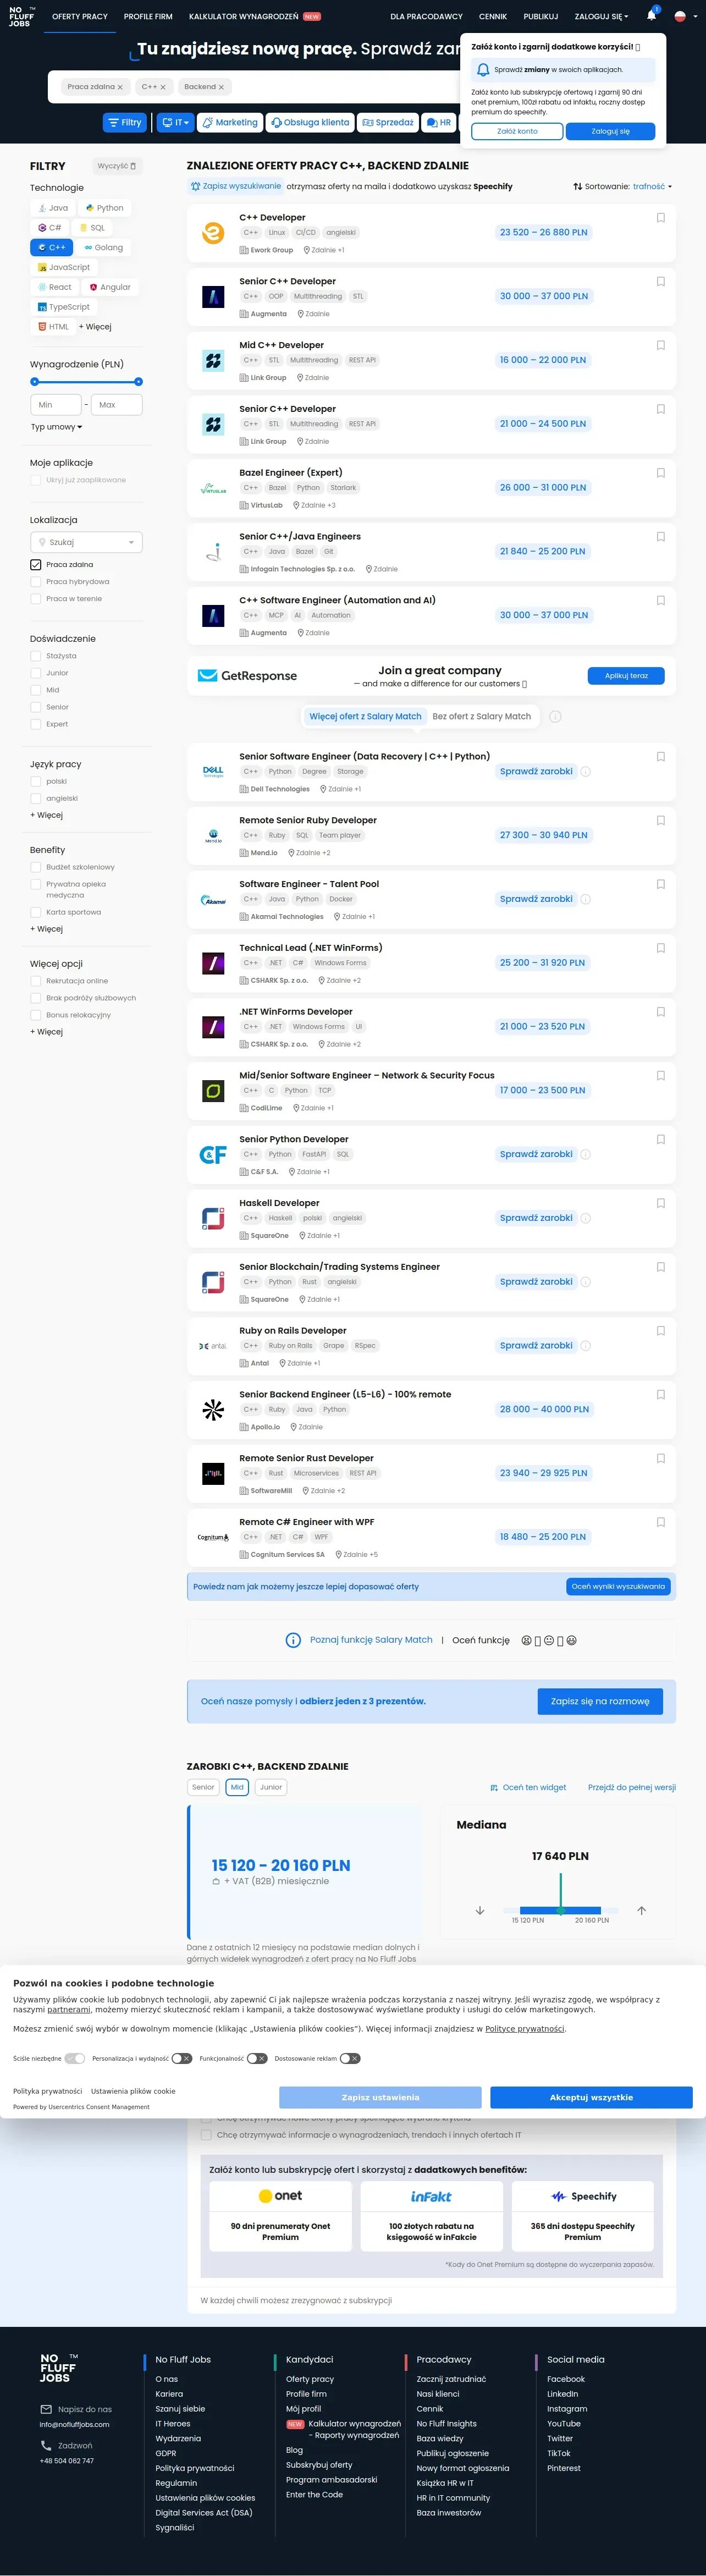Image resolution: width=706 pixels, height=2576 pixels.
Task: Click salary info icon on Dell Technologies offer
Action: point(586,772)
